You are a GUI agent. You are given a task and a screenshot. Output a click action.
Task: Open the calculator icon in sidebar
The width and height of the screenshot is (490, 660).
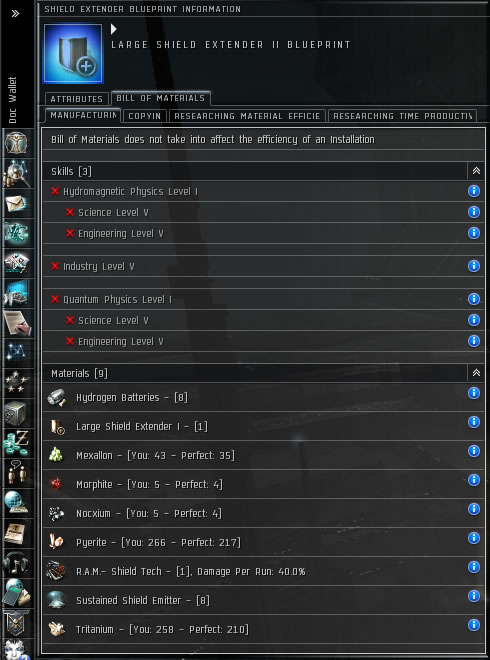(17, 593)
